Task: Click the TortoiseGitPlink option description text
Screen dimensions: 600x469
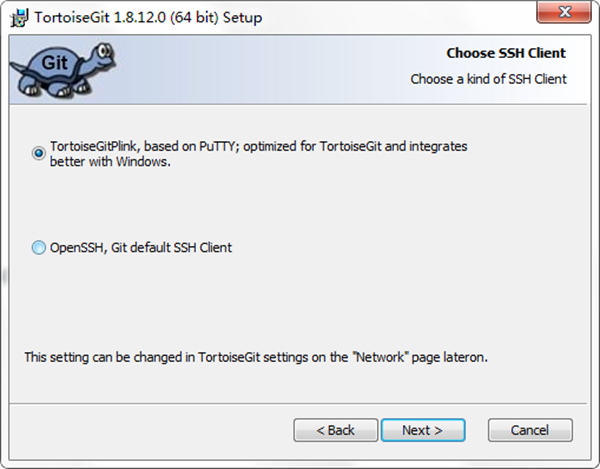Action: [259, 146]
